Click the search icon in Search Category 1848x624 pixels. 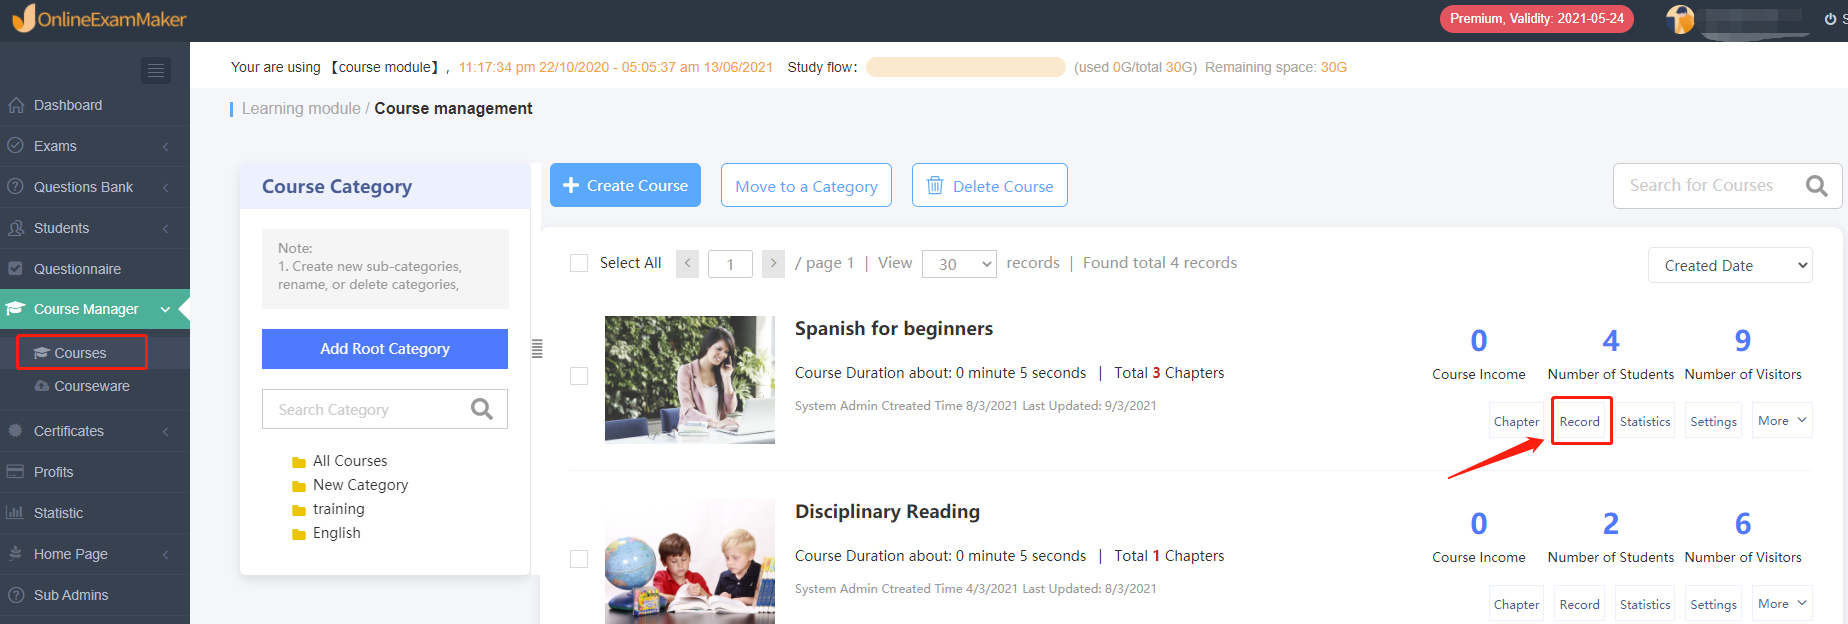(482, 409)
